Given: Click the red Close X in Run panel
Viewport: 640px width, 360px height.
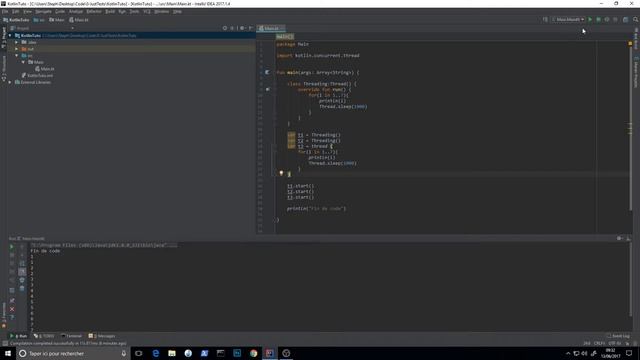Looking at the screenshot, I should point(12,309).
